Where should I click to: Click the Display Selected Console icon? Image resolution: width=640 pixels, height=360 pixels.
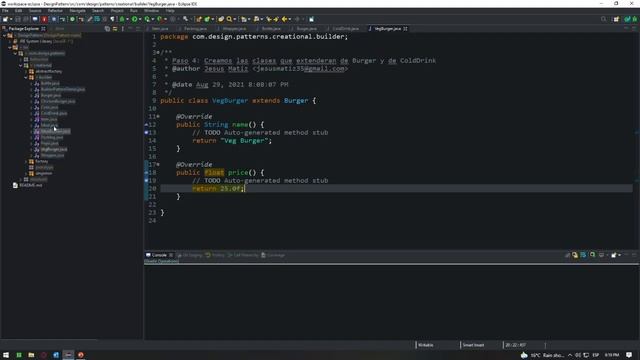pos(602,255)
